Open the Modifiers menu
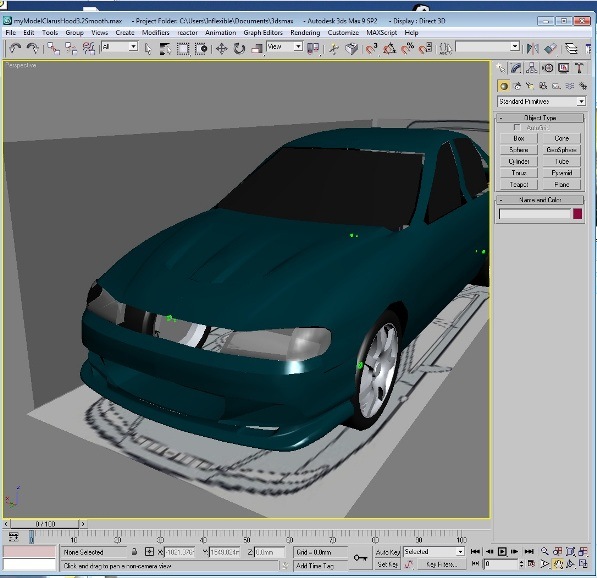Screen dimensions: 597x578 tap(155, 33)
